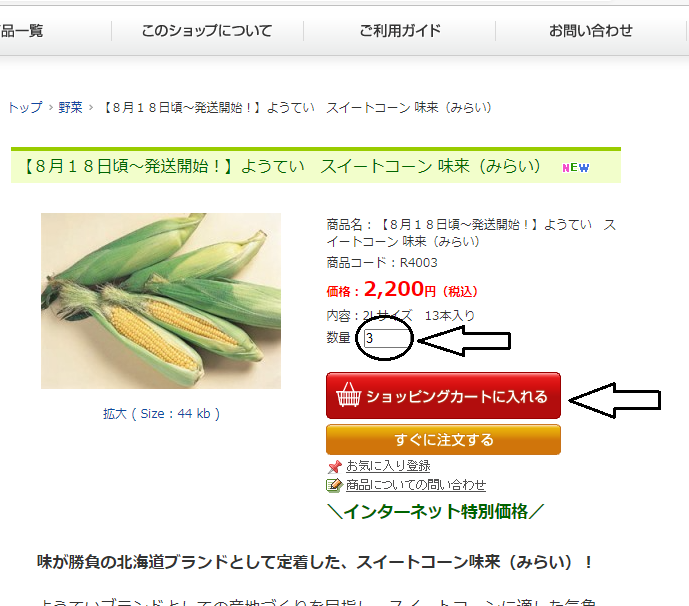This screenshot has width=689, height=606.
Task: Open the ご利用ガイド menu item
Action: pos(400,31)
